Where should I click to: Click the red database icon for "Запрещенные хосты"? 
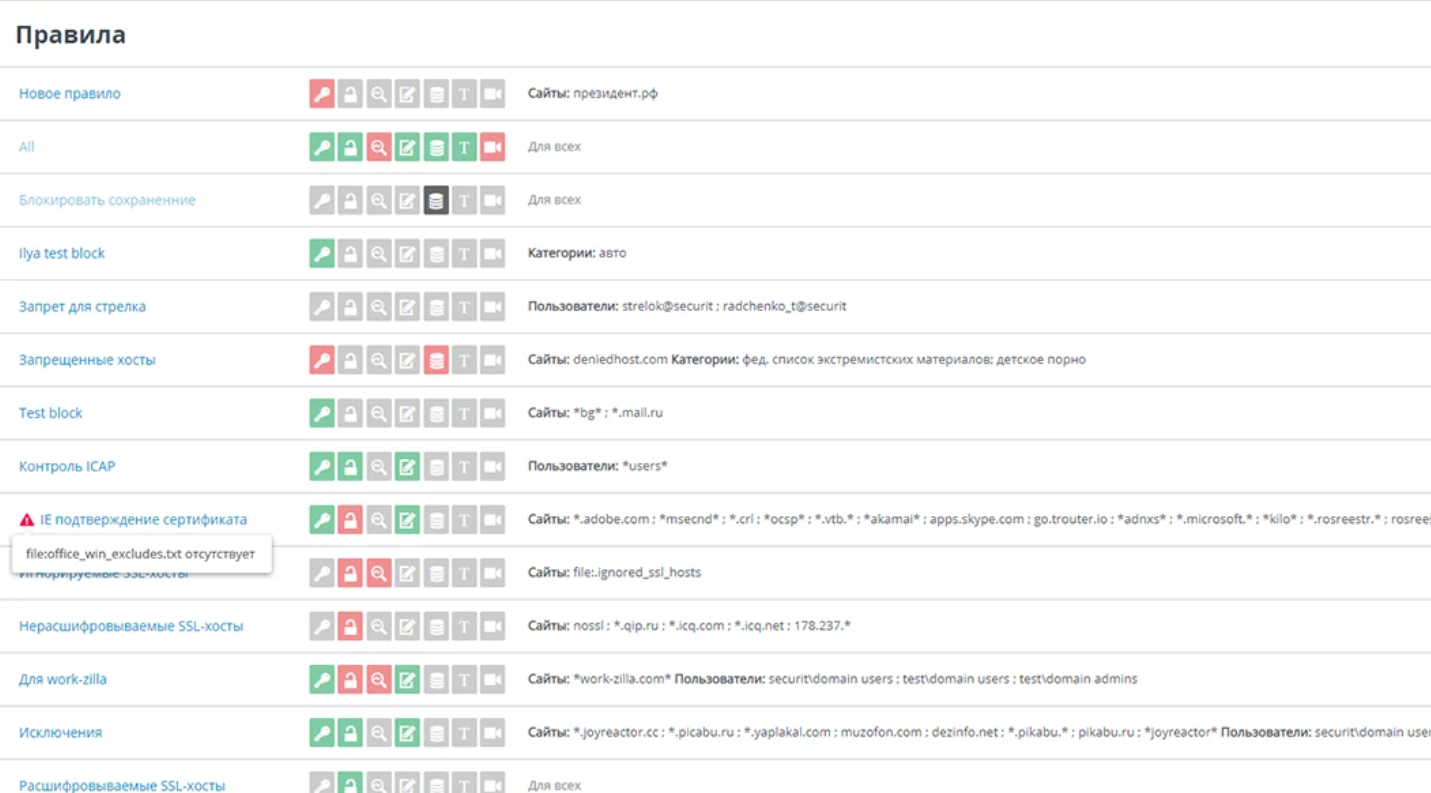pos(433,360)
